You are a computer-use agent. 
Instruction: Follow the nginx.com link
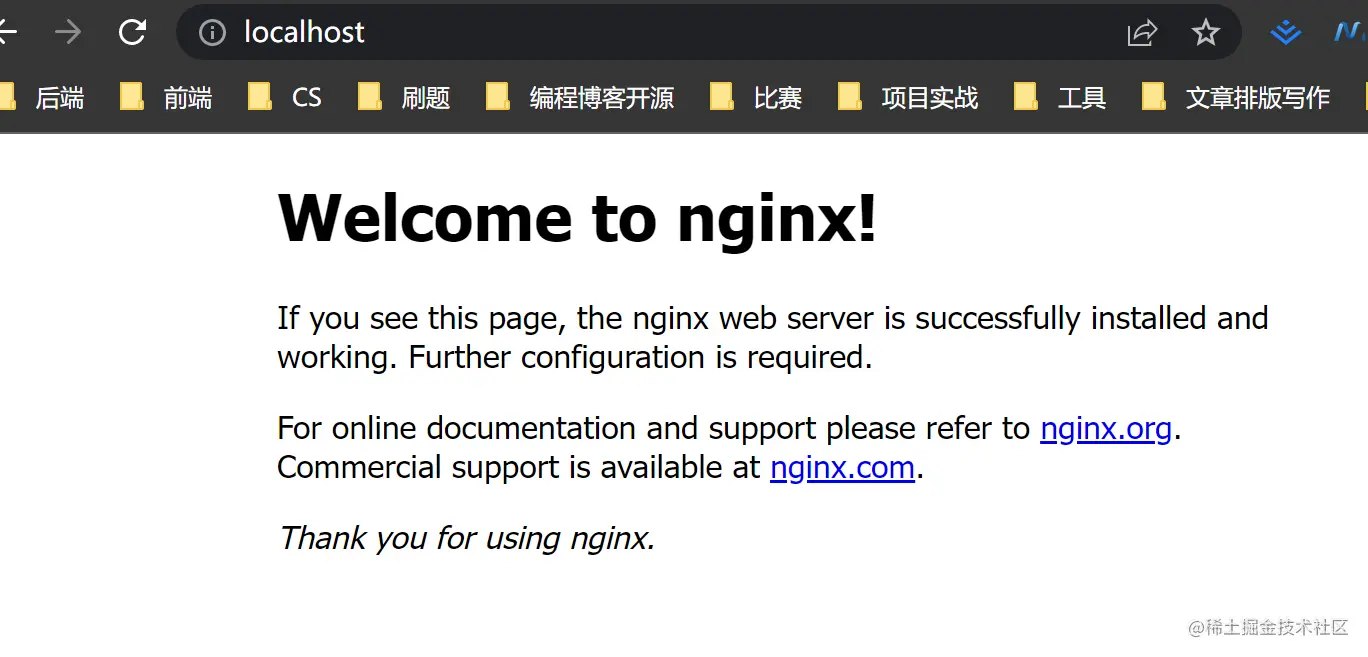pyautogui.click(x=842, y=468)
